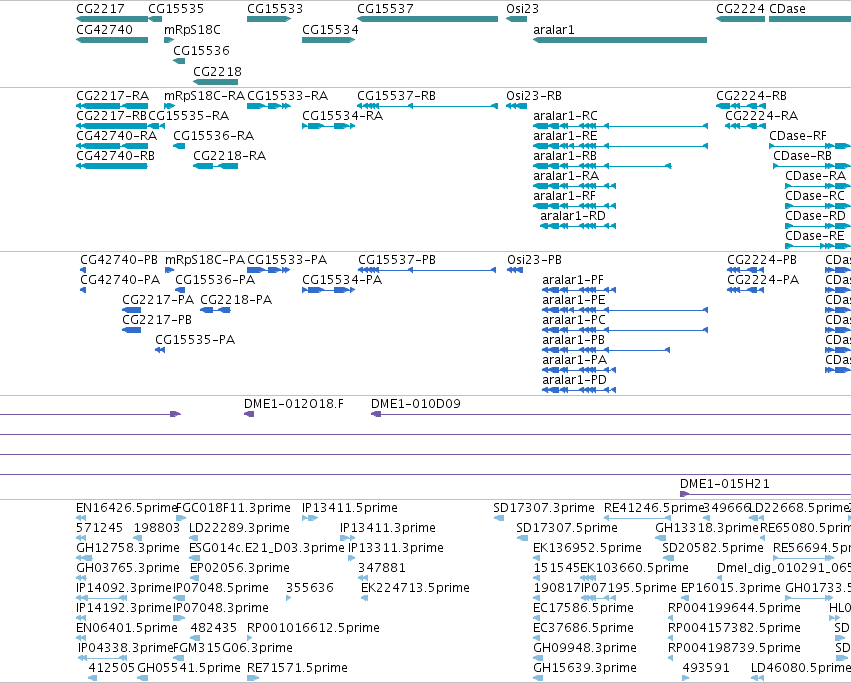Select the CG15534-PA protein glyph
Image resolution: width=851 pixels, height=683 pixels.
pos(328,290)
